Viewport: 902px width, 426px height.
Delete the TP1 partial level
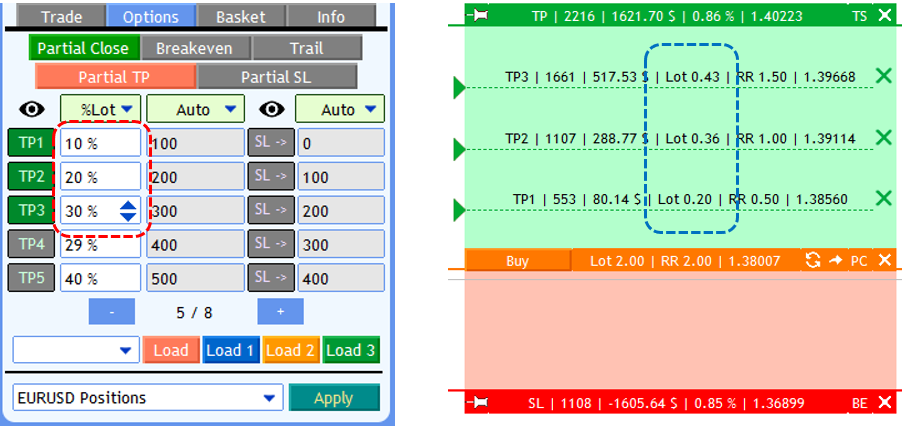(x=884, y=198)
